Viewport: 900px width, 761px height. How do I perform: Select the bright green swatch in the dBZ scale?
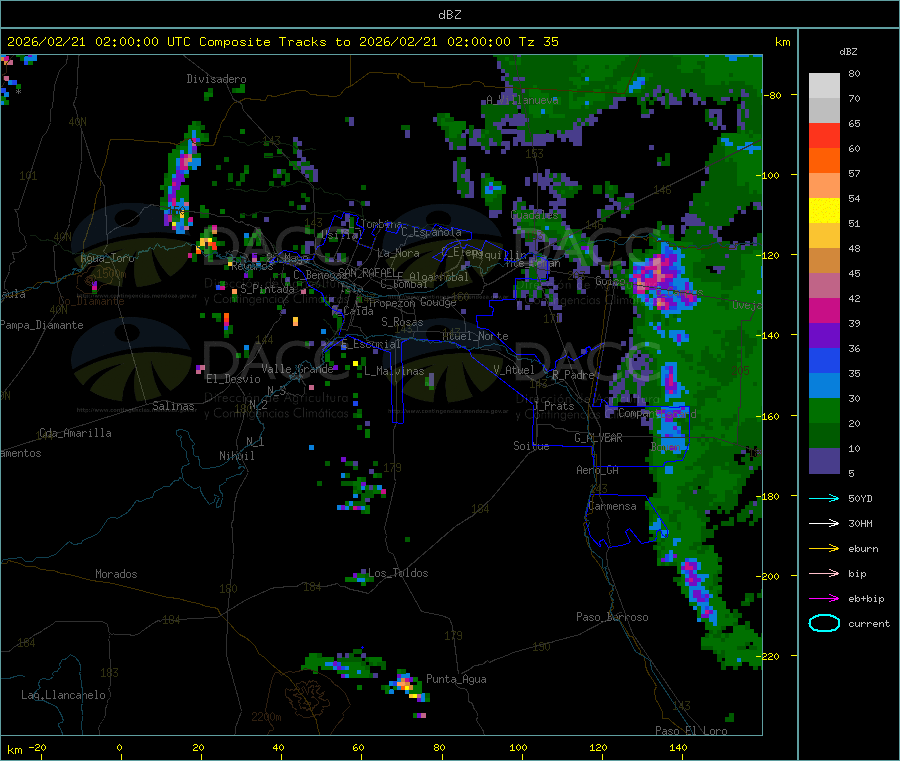point(824,410)
